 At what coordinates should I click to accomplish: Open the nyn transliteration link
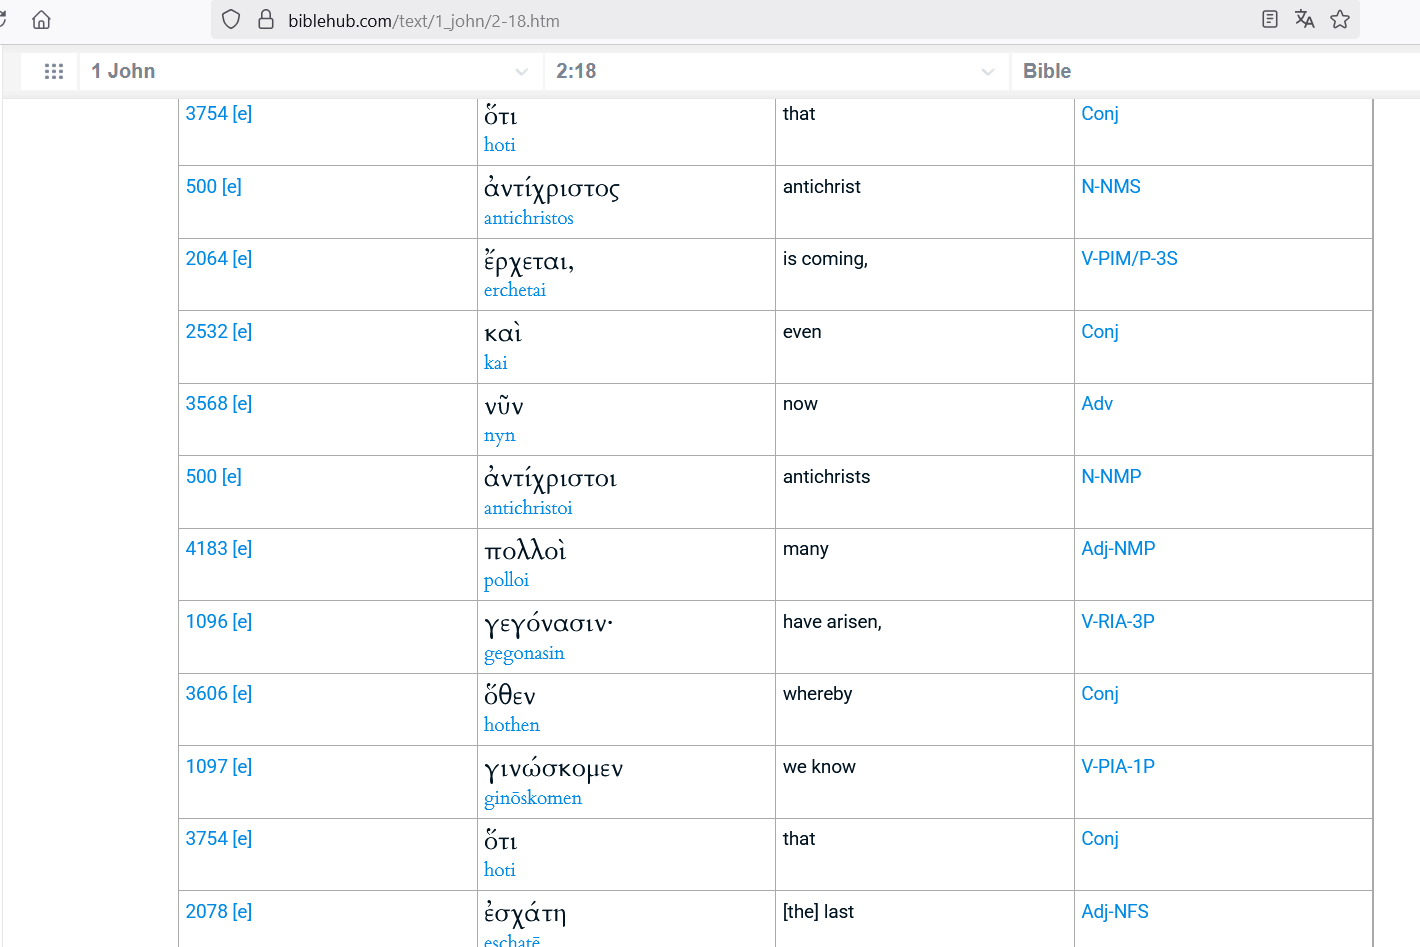click(x=500, y=436)
